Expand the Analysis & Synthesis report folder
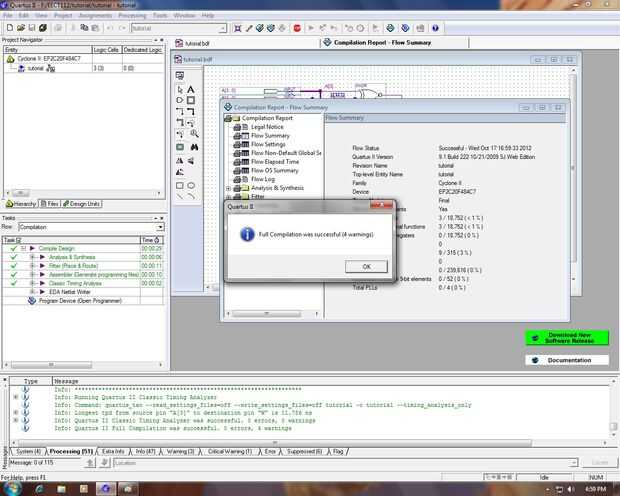Viewport: 620px width, 496px height. click(228, 188)
